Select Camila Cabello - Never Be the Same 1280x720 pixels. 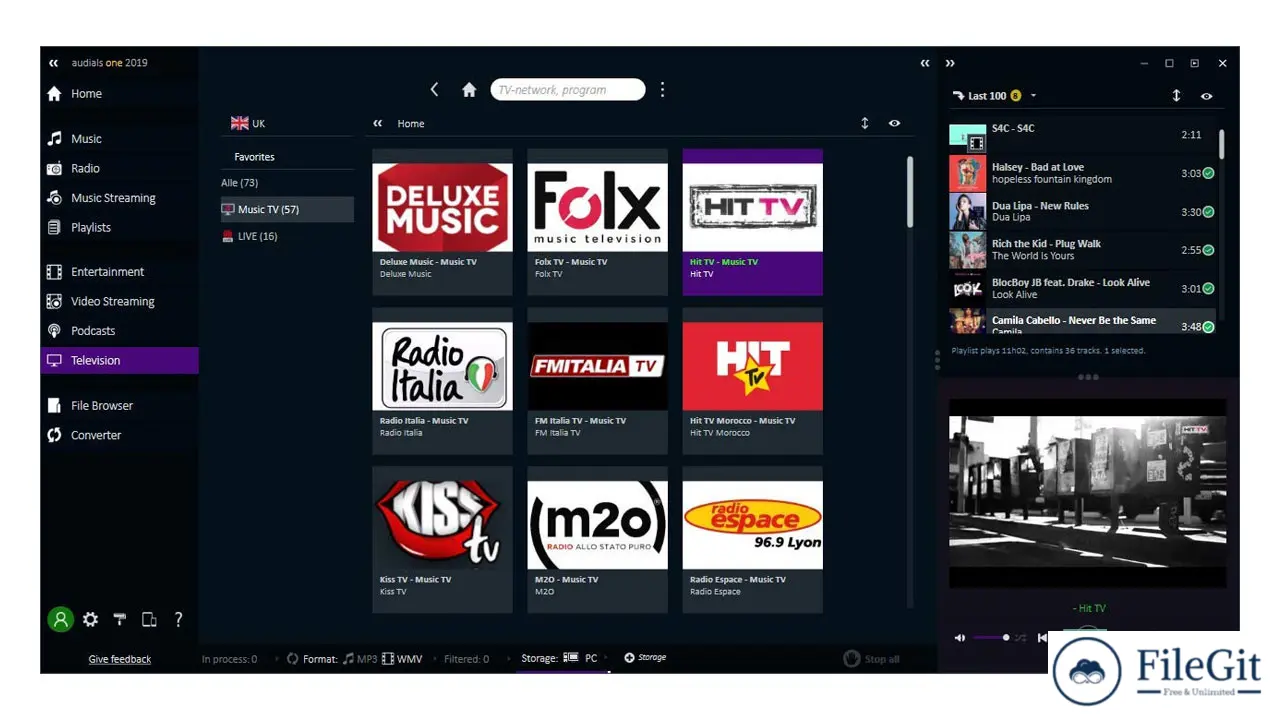[x=1082, y=322]
